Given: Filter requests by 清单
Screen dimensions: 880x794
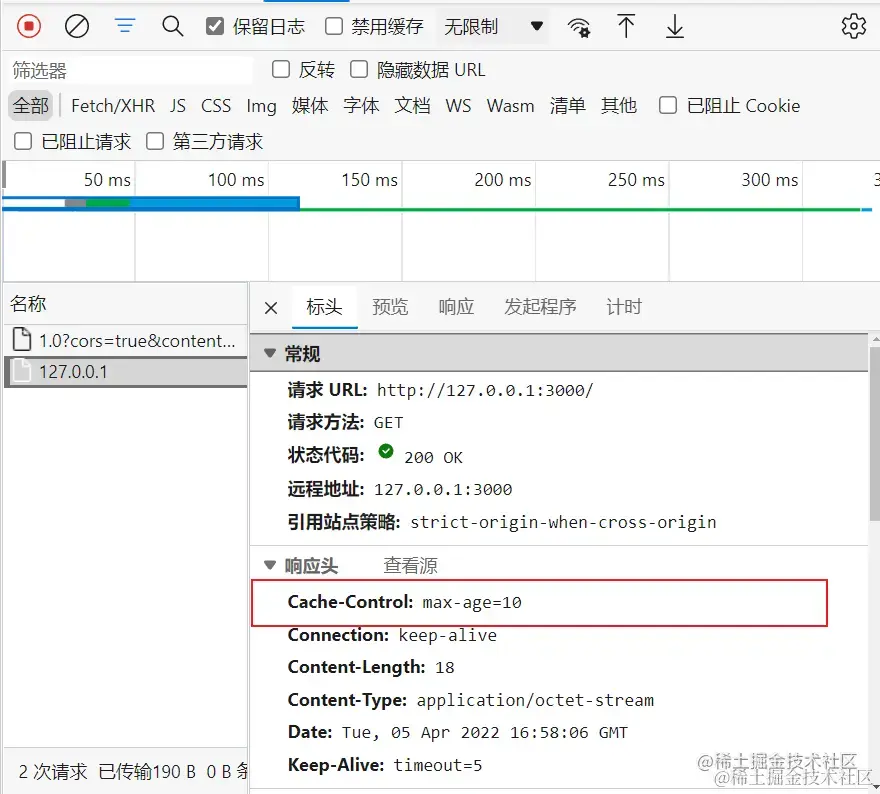Looking at the screenshot, I should tap(567, 105).
